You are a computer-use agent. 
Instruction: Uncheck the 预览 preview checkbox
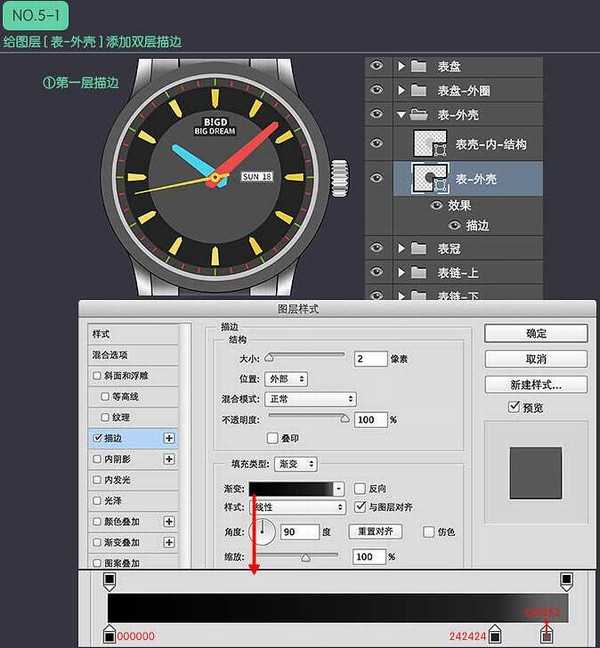(514, 407)
